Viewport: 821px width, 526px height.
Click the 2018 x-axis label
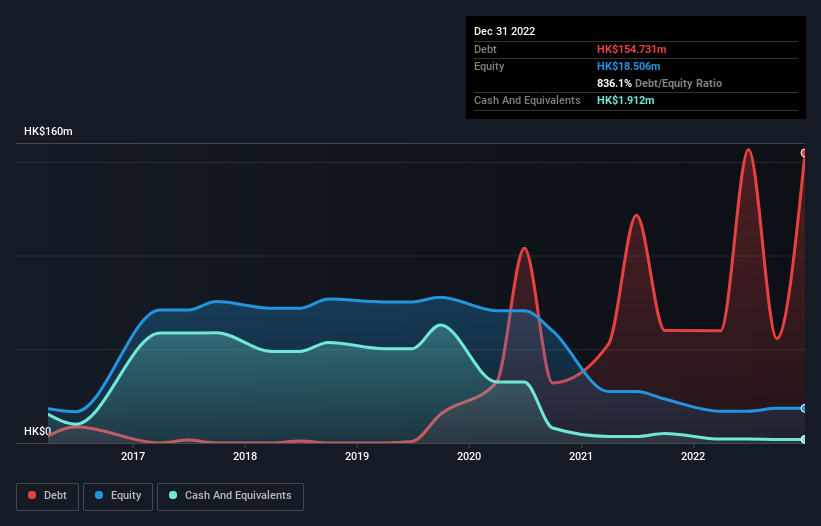tap(245, 456)
